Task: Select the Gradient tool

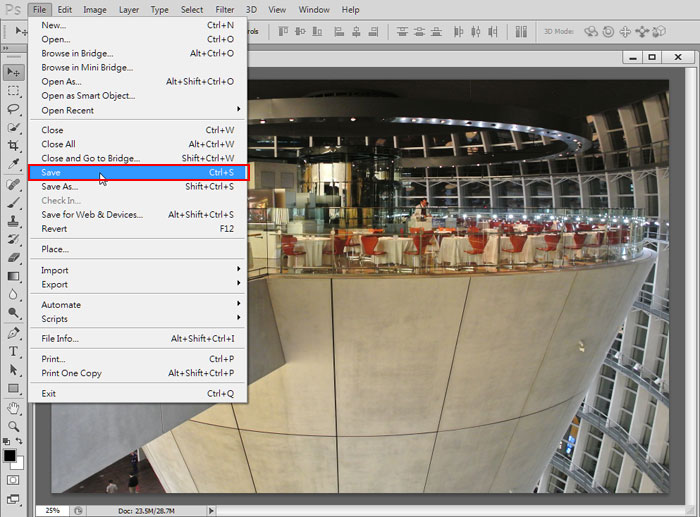Action: click(13, 276)
